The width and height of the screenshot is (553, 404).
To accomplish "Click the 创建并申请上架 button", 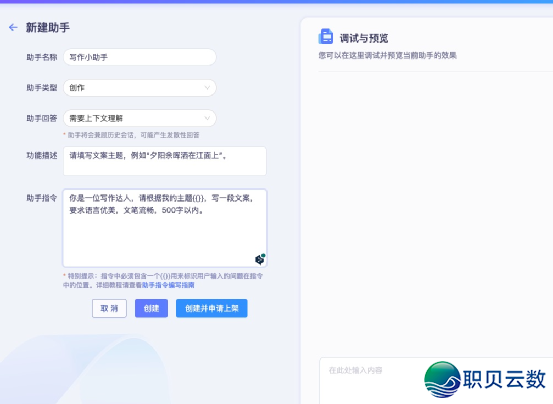I will tap(212, 308).
